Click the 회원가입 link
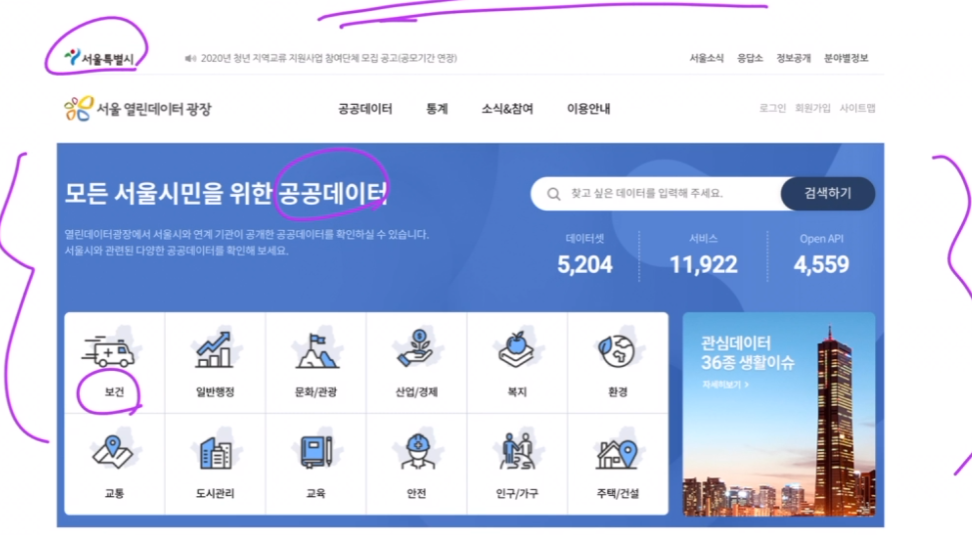972x535 pixels. pos(812,108)
